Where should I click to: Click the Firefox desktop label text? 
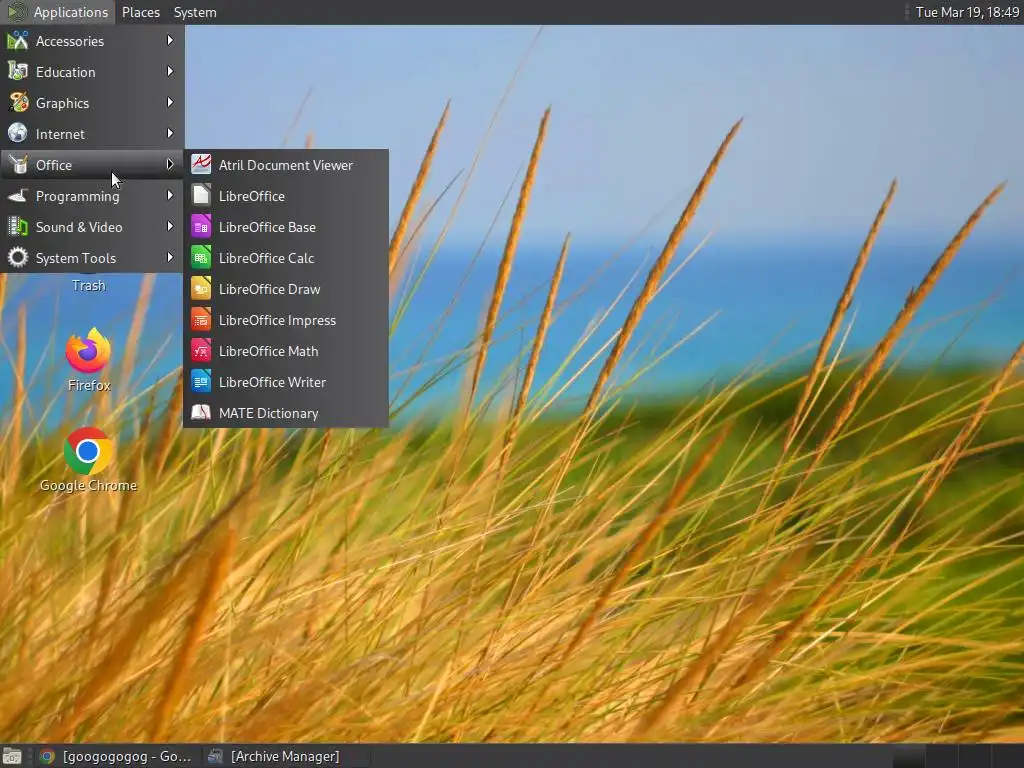(89, 385)
